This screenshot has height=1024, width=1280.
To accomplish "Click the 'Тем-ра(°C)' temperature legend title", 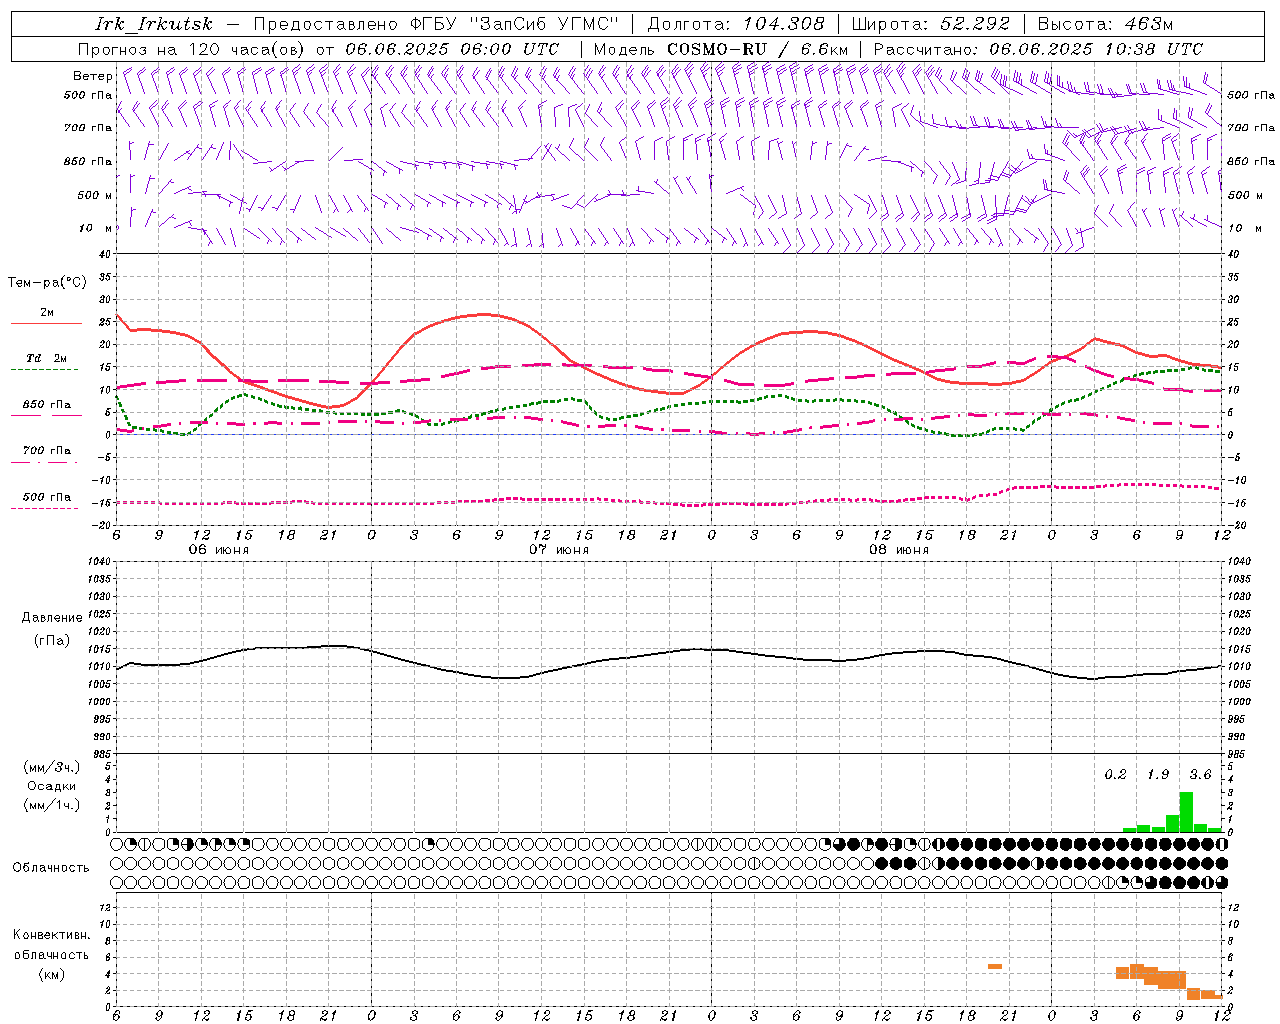I will coord(47,283).
